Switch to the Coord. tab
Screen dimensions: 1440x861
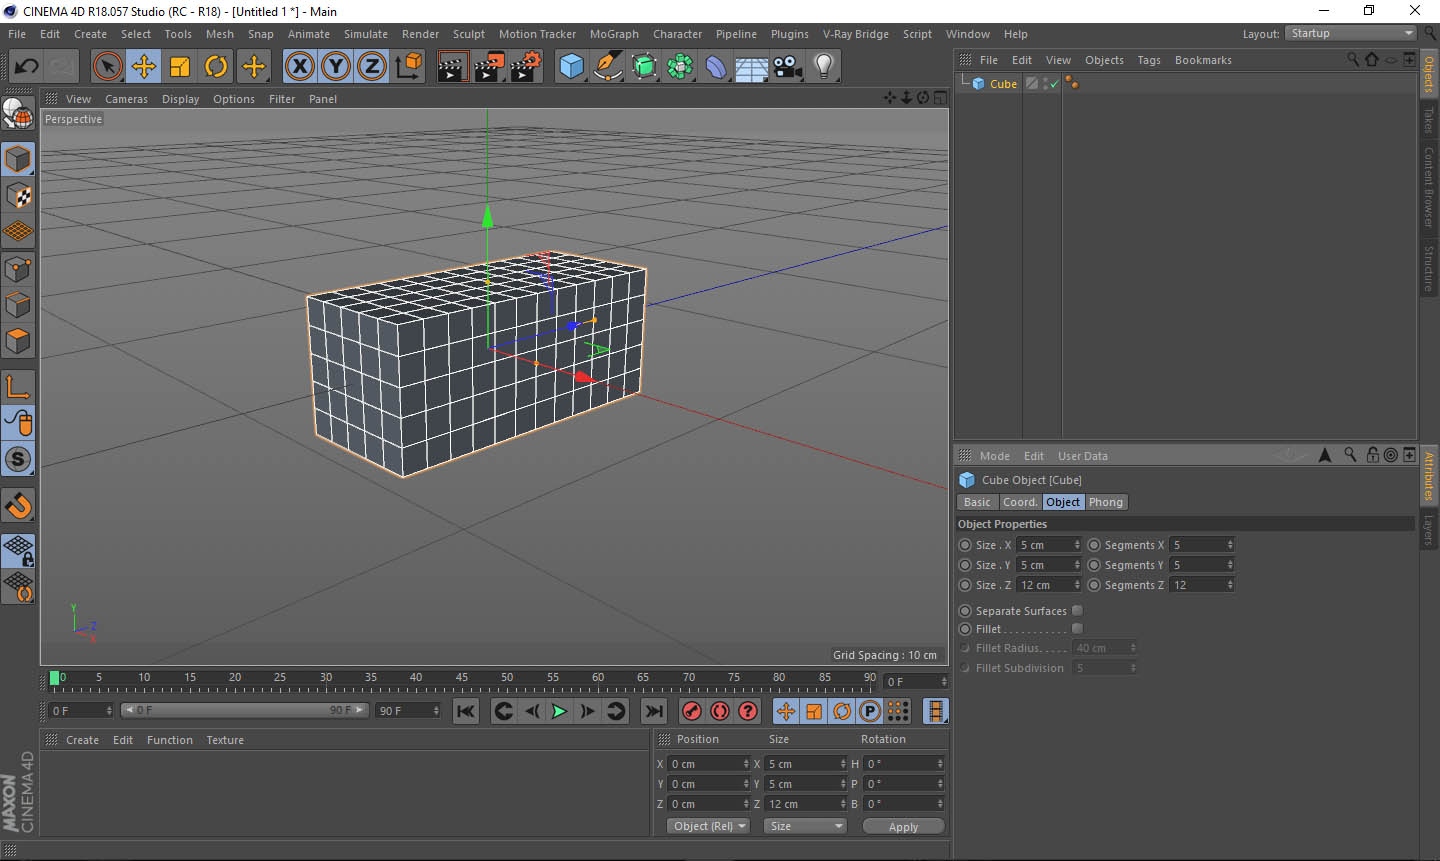pos(1020,502)
